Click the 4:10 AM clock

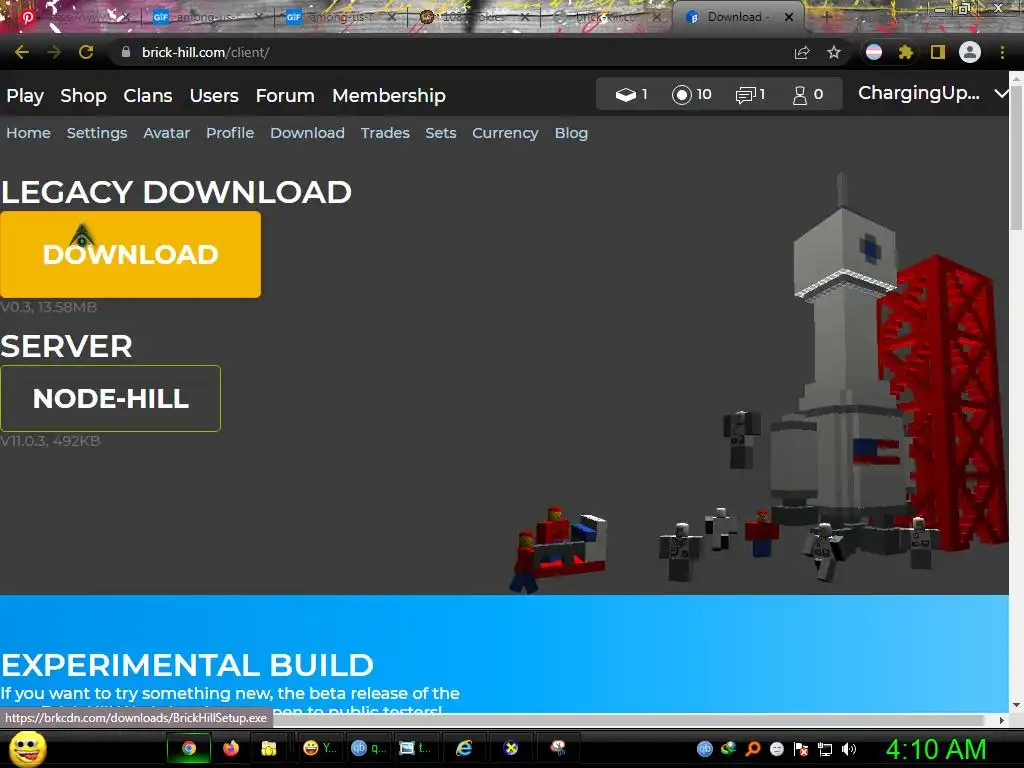coord(935,749)
